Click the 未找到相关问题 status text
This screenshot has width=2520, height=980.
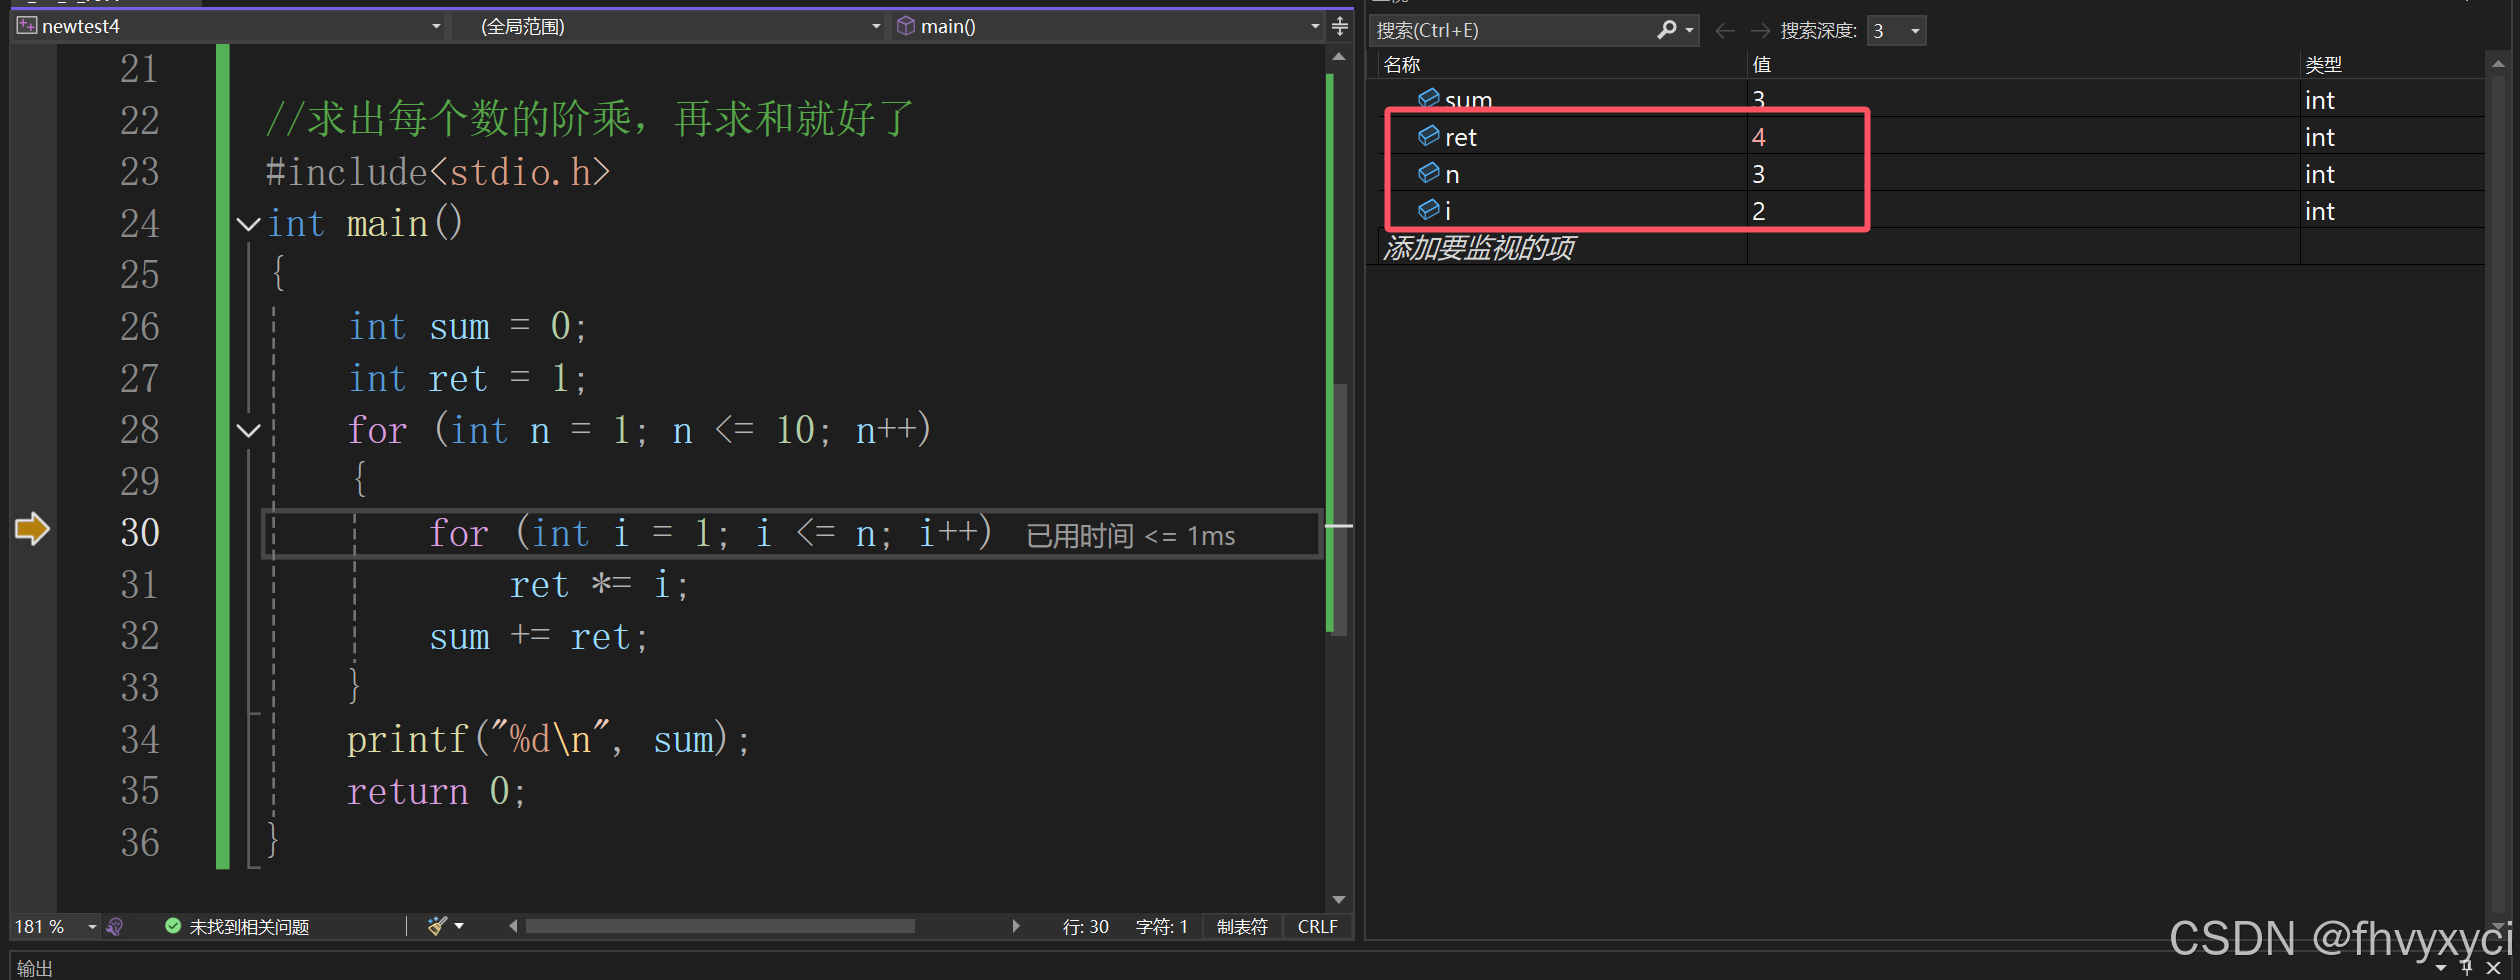pos(249,927)
